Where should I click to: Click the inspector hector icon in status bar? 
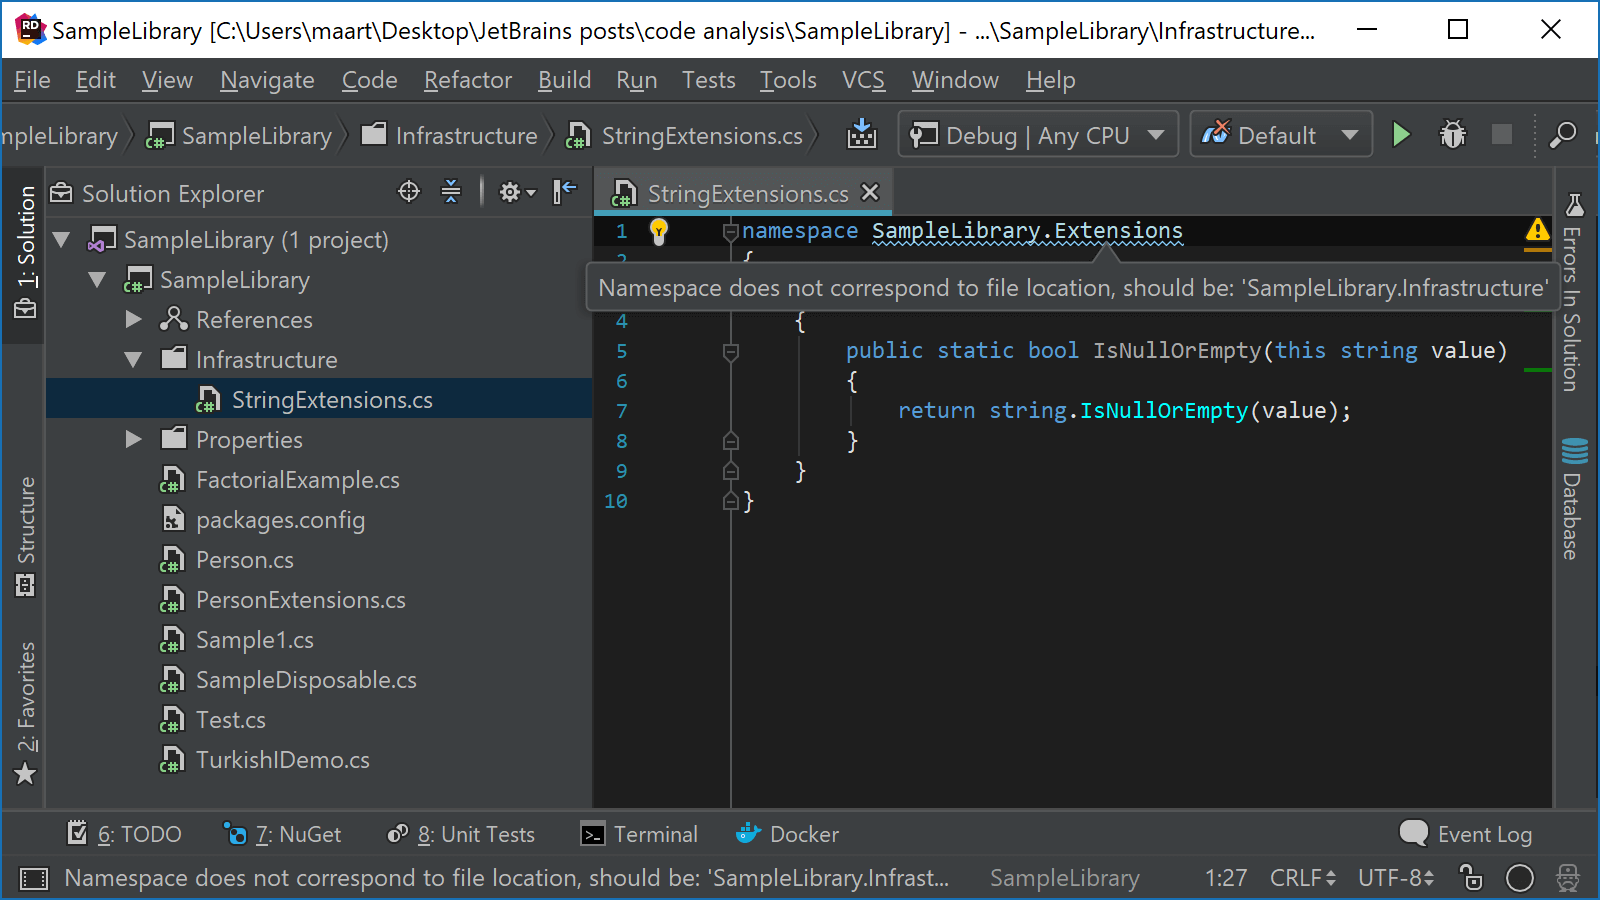1568,878
